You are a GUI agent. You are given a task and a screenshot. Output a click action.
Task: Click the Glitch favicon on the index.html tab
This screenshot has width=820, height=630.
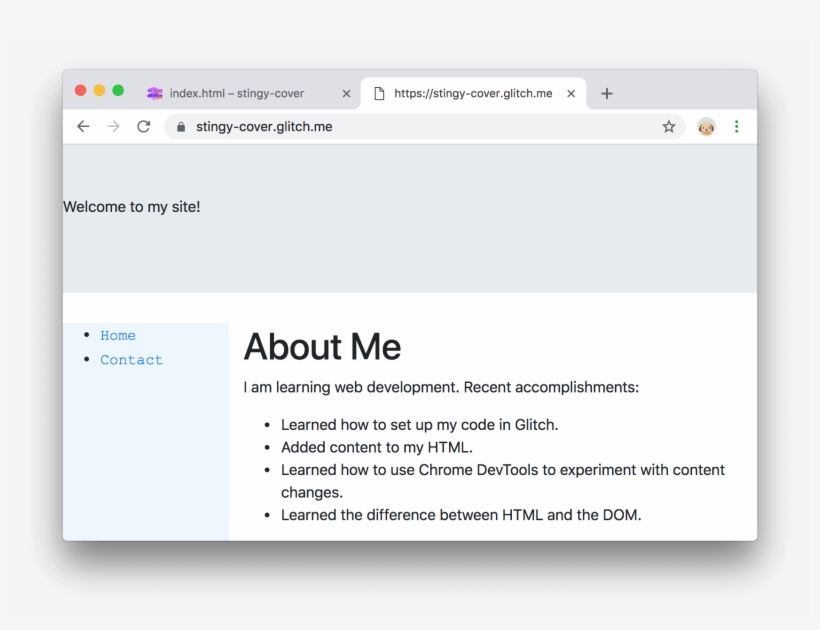pos(154,93)
